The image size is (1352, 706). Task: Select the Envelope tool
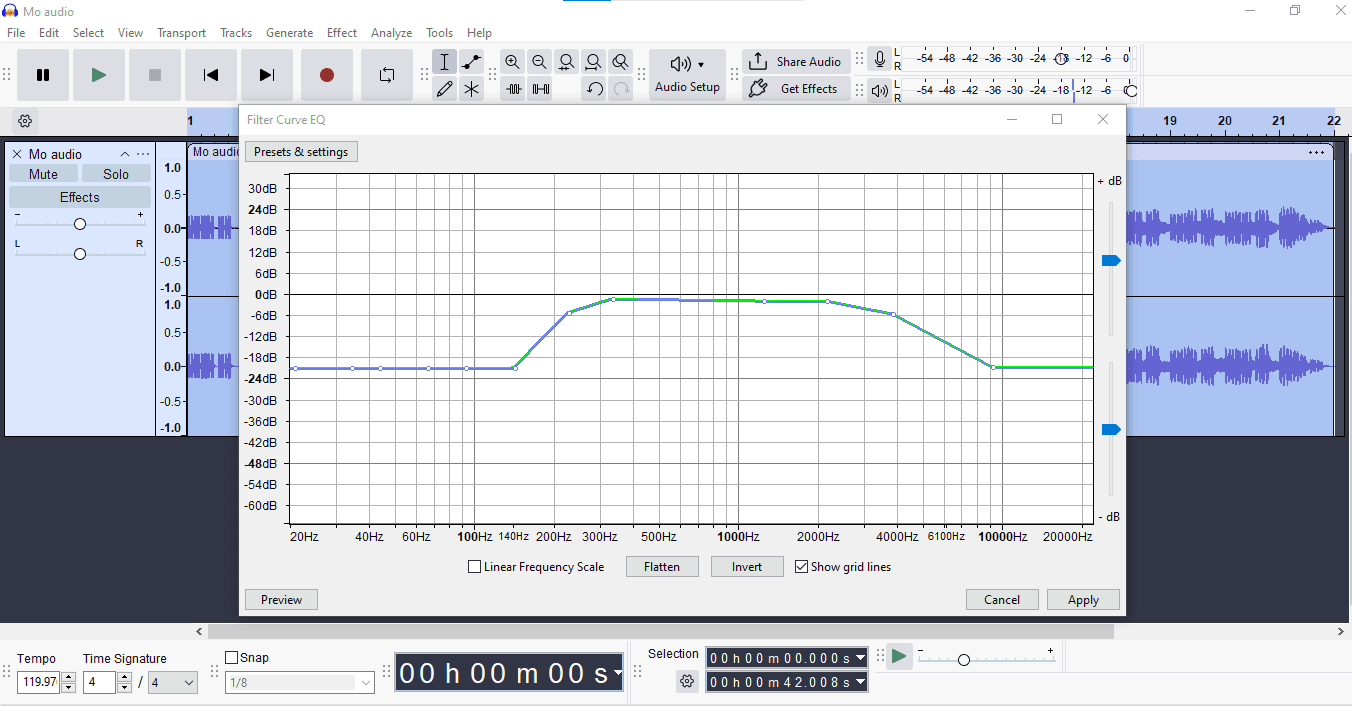pyautogui.click(x=471, y=62)
